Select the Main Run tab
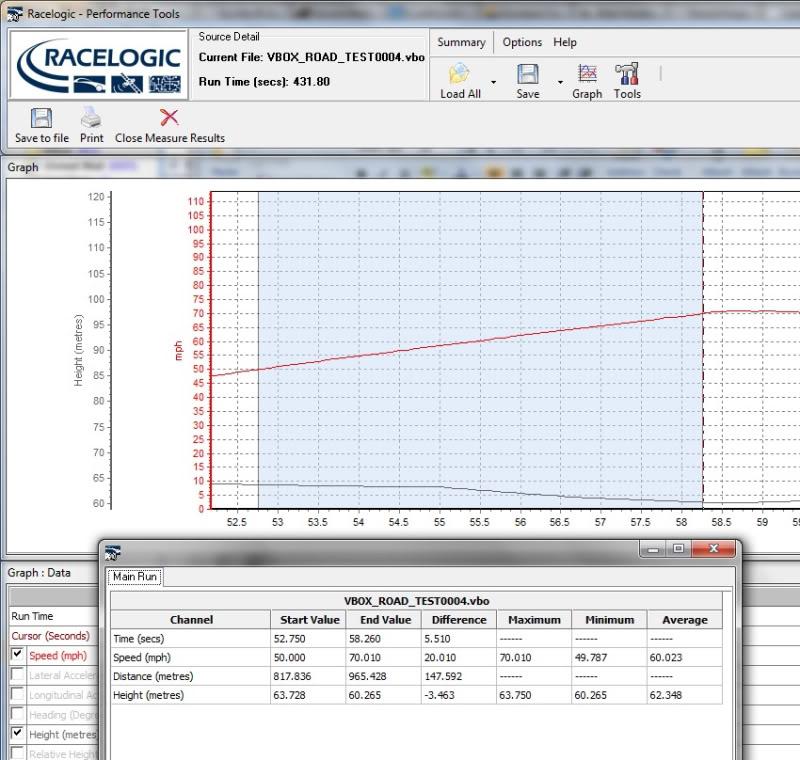 pos(134,576)
